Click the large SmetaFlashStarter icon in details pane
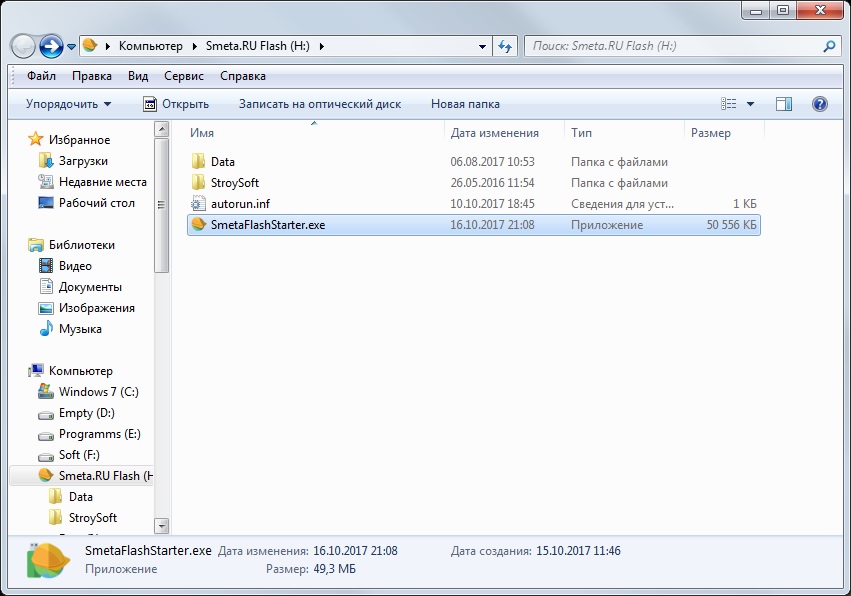 48,560
